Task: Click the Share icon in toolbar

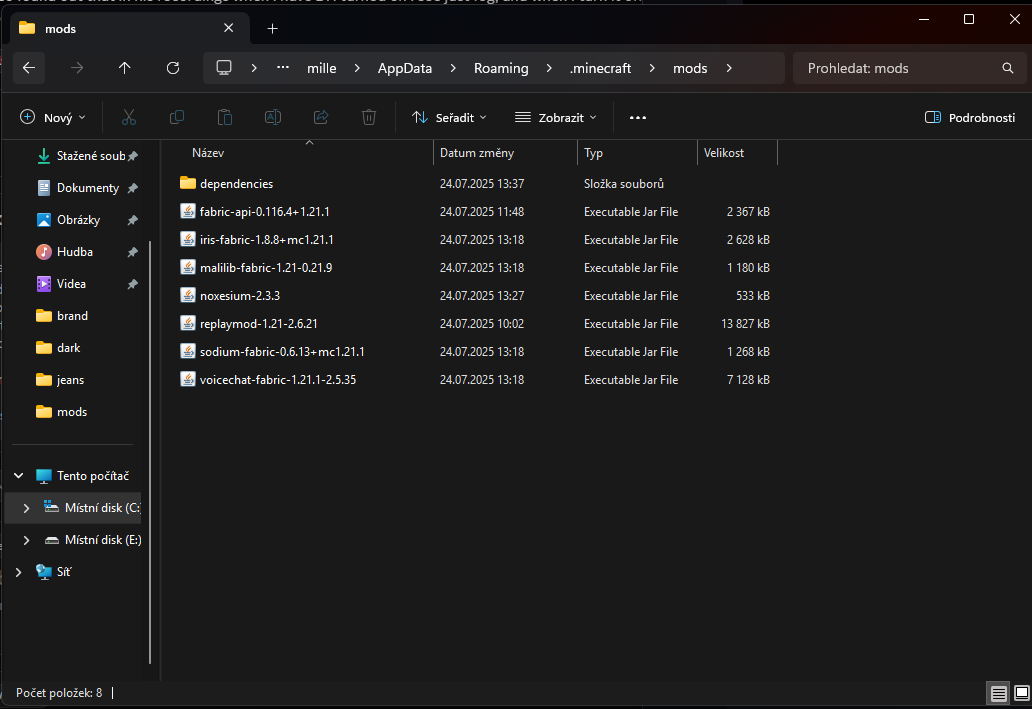Action: click(x=321, y=117)
